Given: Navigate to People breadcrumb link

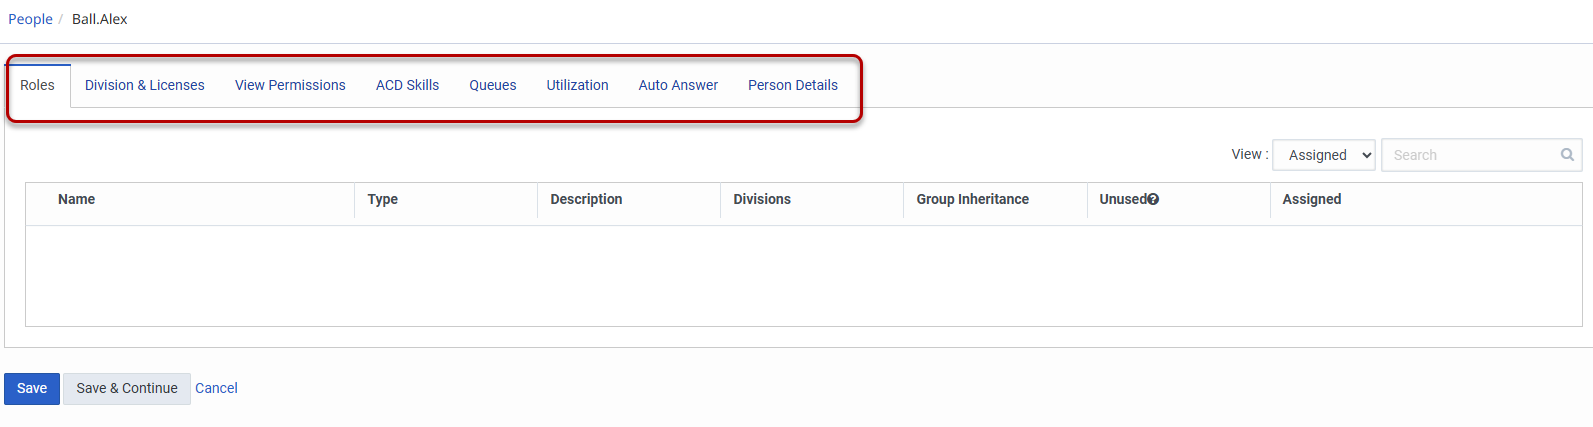Looking at the screenshot, I should [30, 19].
